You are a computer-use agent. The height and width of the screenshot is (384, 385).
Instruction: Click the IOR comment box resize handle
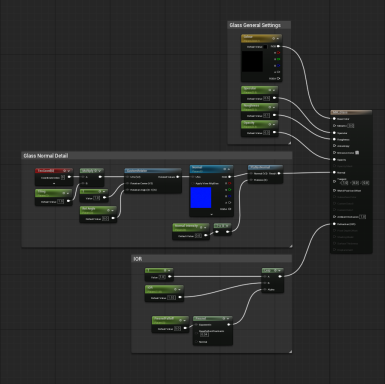(290, 351)
